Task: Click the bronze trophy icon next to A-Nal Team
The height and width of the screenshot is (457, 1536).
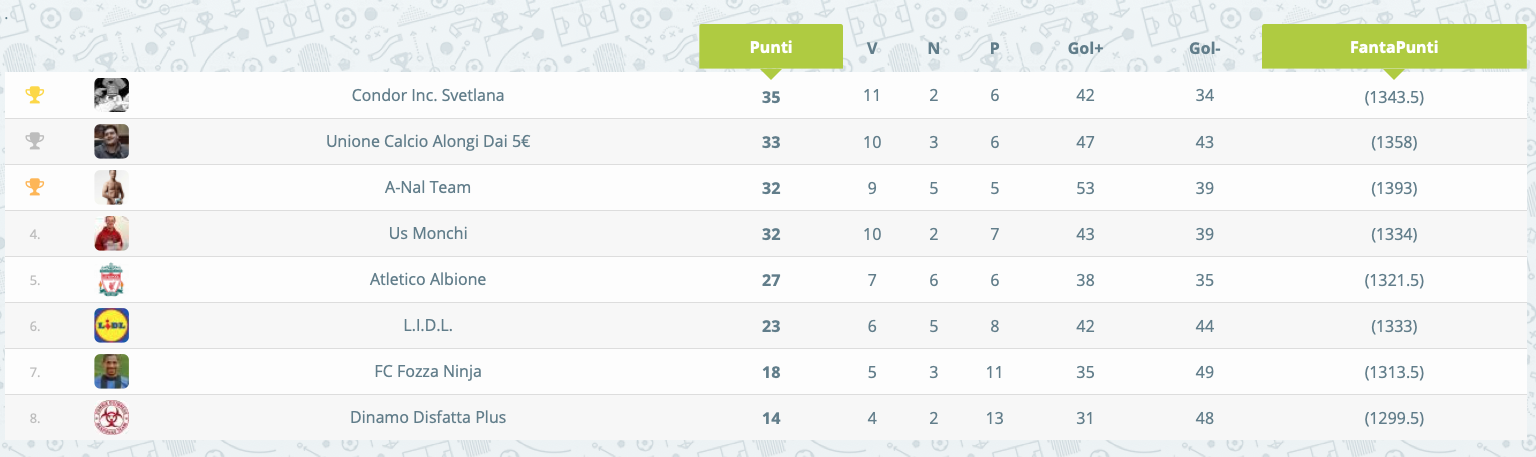Action: tap(35, 187)
